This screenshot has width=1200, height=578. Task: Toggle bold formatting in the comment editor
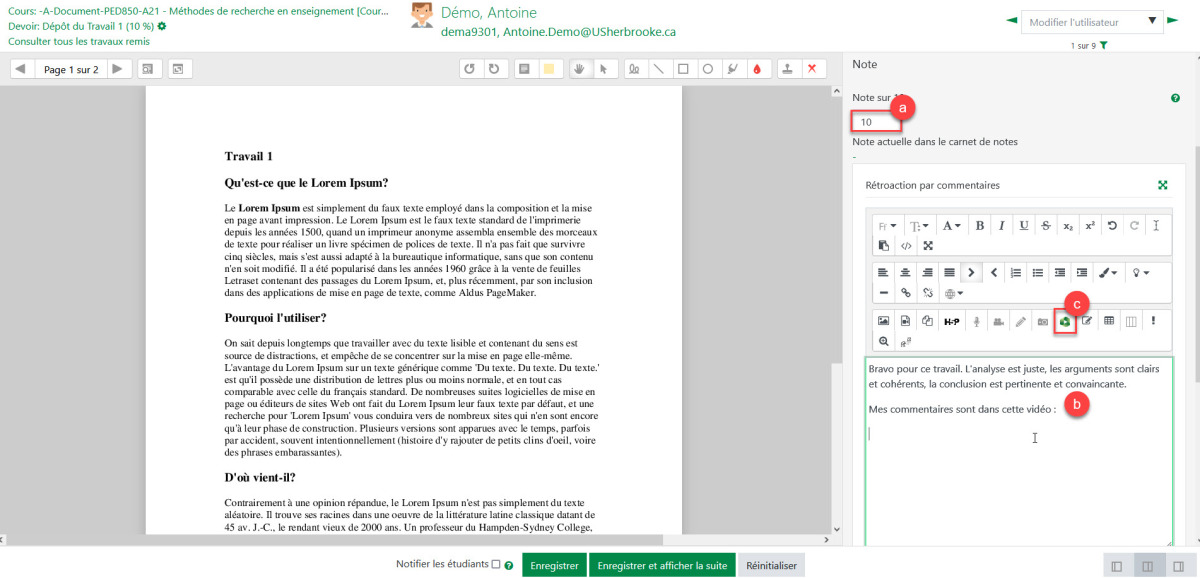point(979,225)
